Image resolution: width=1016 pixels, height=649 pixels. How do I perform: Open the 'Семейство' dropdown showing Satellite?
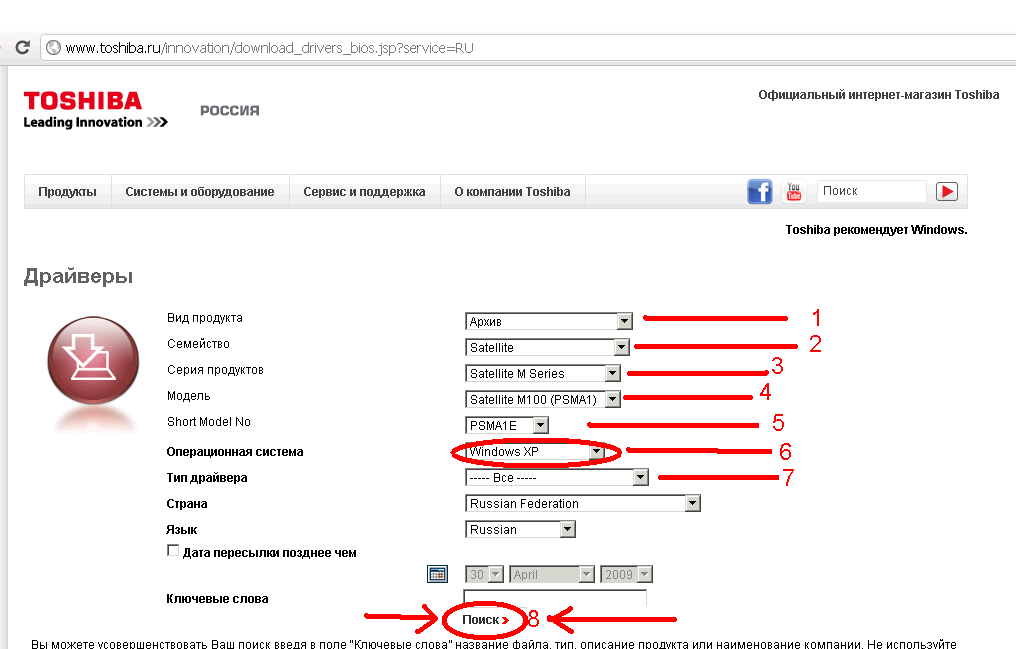coord(548,347)
